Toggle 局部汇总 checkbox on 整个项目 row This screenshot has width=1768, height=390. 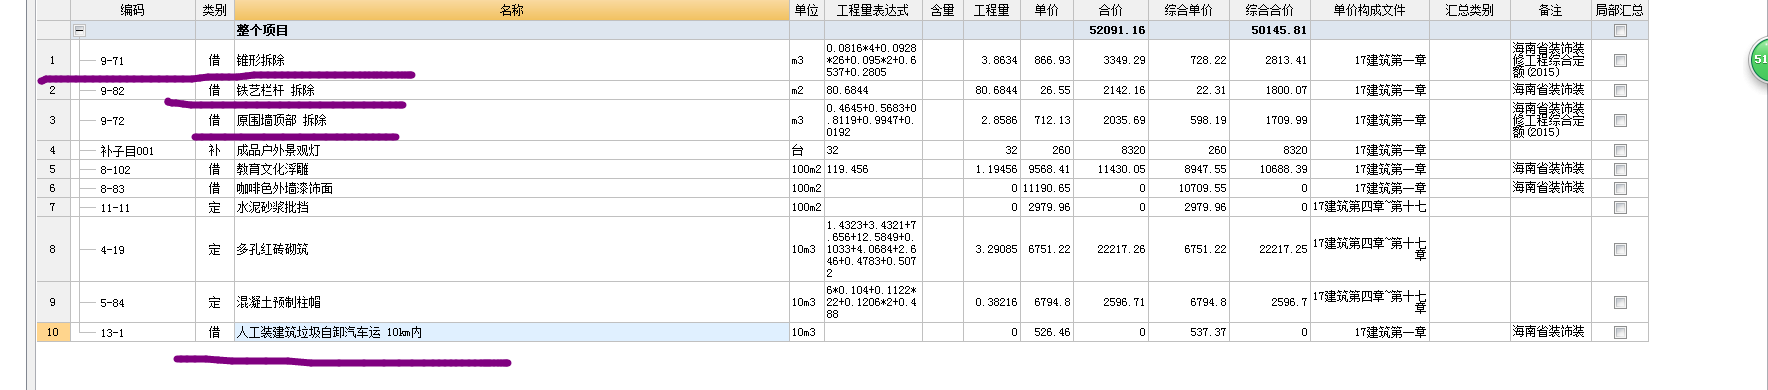coord(1620,30)
